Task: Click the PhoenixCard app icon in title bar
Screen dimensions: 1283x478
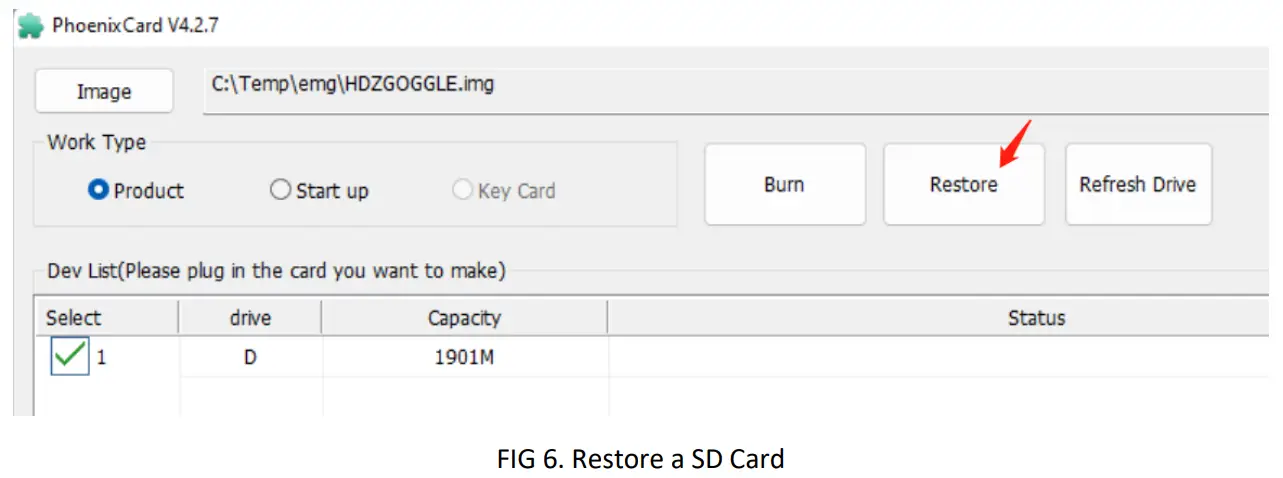Action: click(x=31, y=26)
